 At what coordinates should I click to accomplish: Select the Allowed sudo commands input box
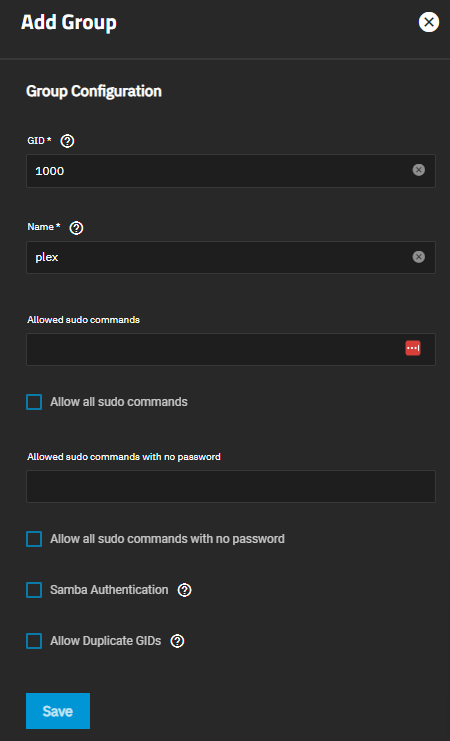[231, 349]
